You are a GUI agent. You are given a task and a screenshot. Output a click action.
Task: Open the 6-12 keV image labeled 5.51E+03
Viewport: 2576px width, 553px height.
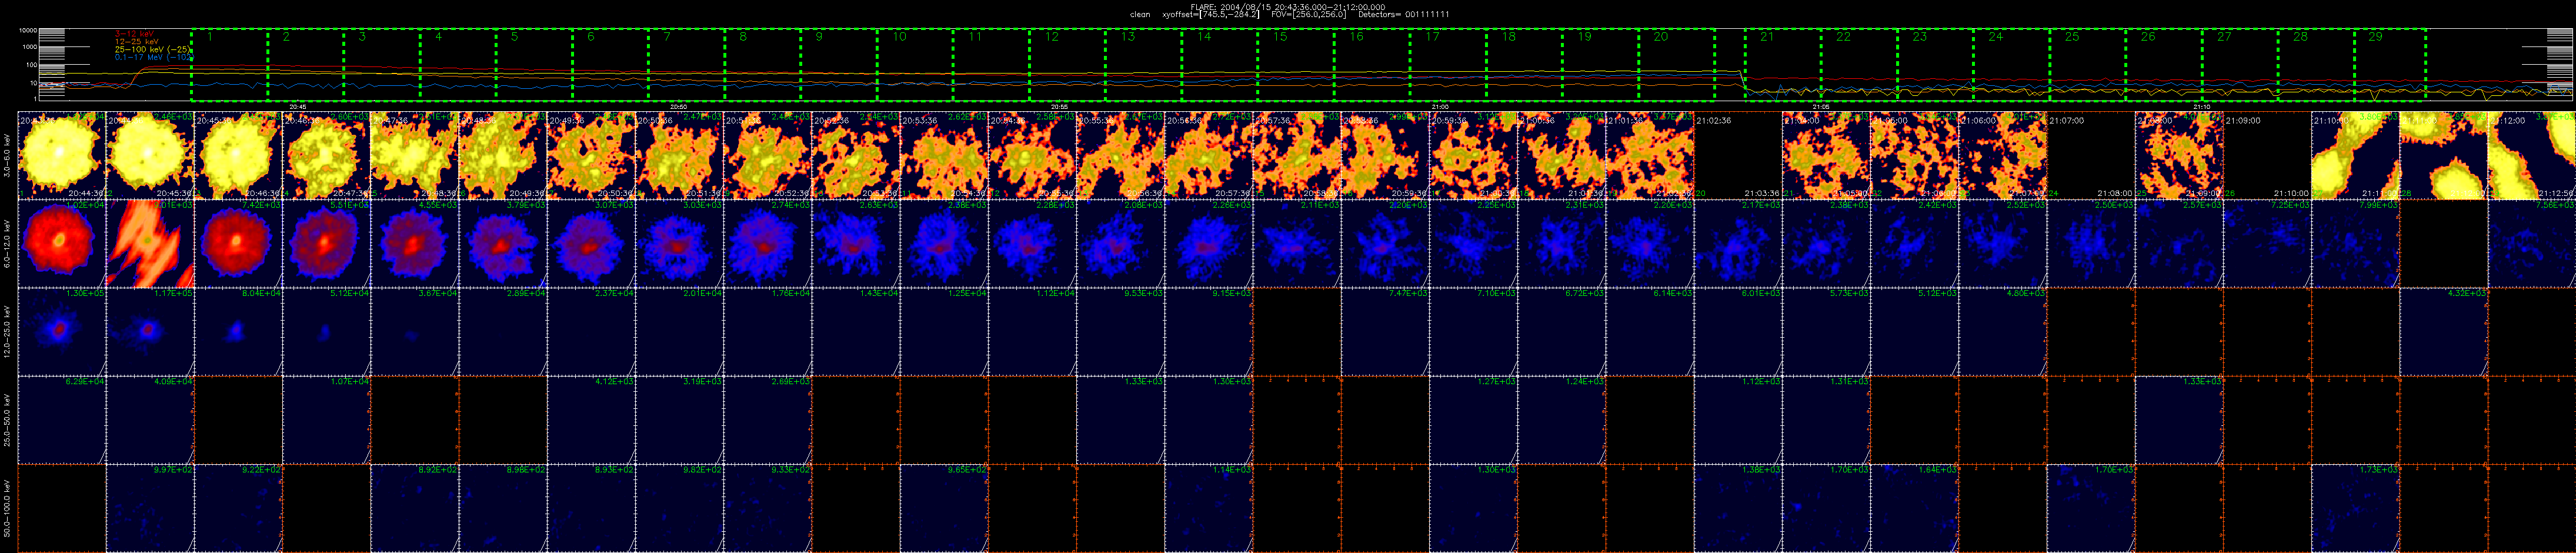327,243
